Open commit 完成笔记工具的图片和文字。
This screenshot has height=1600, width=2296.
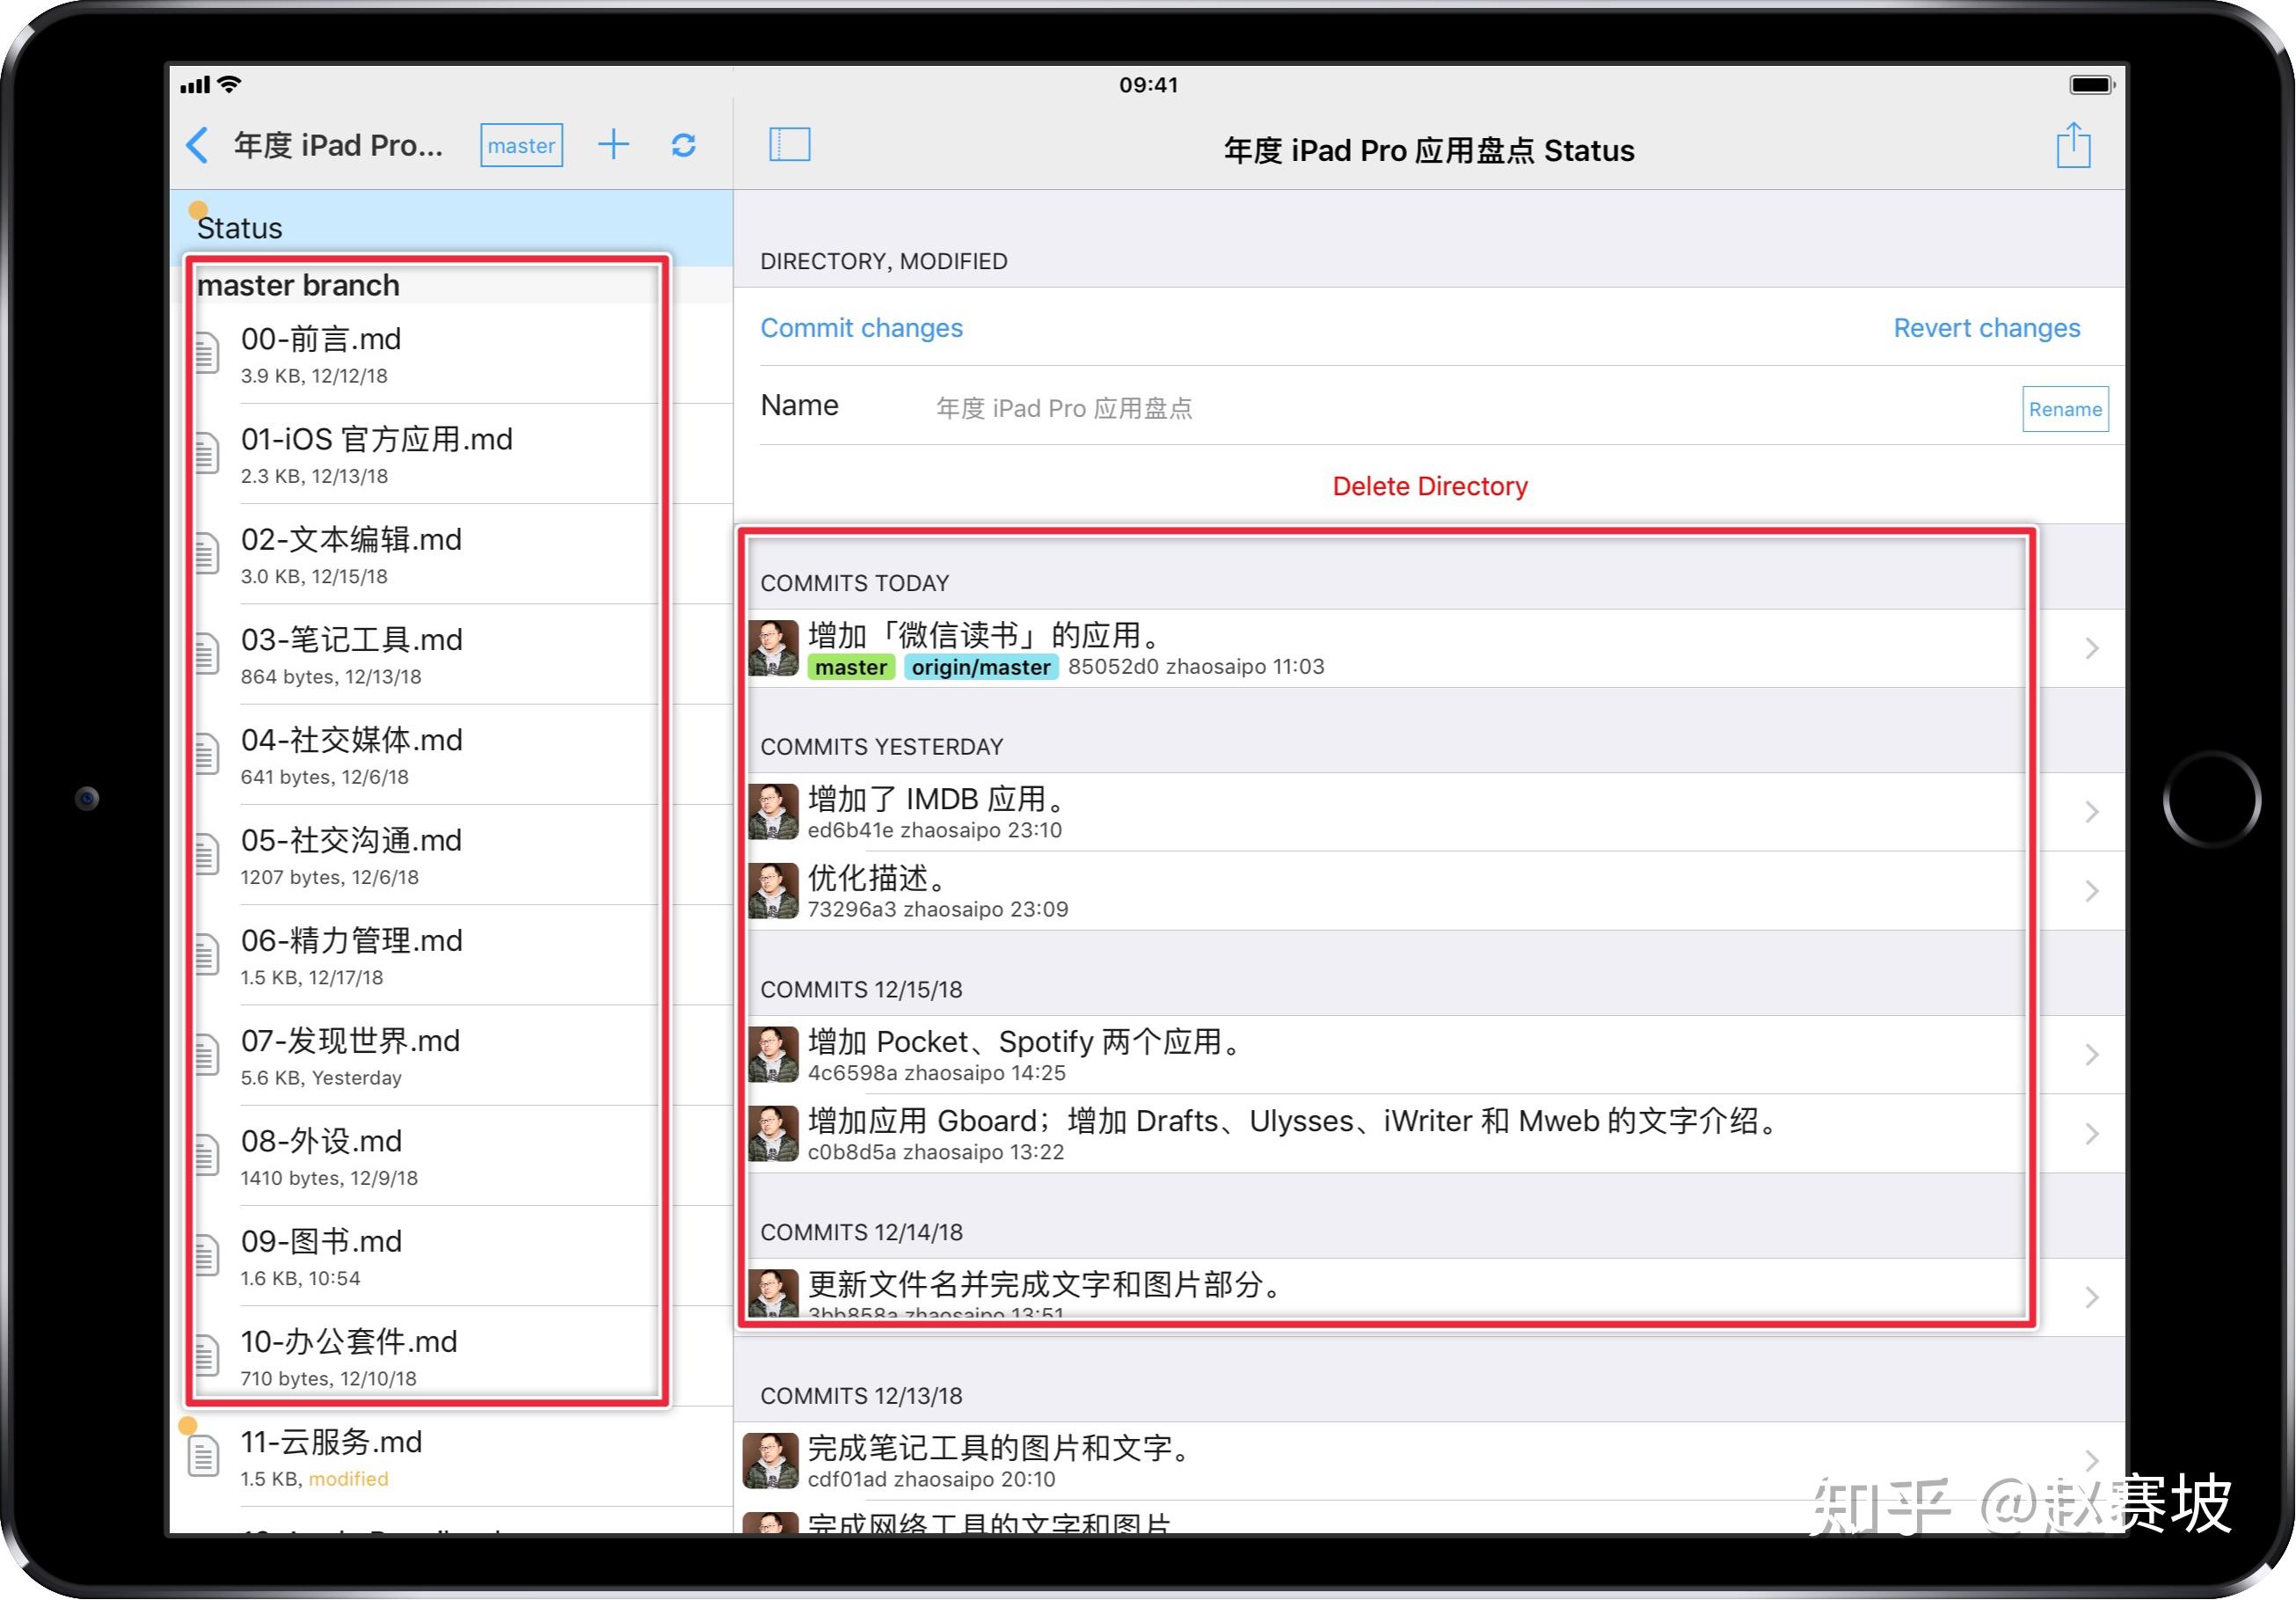1429,1461
